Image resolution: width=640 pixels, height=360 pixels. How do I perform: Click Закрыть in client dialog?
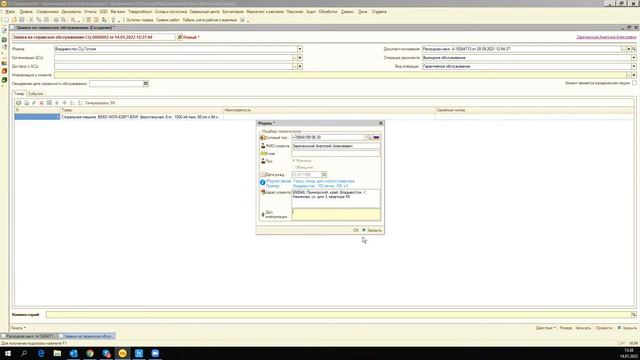(372, 230)
